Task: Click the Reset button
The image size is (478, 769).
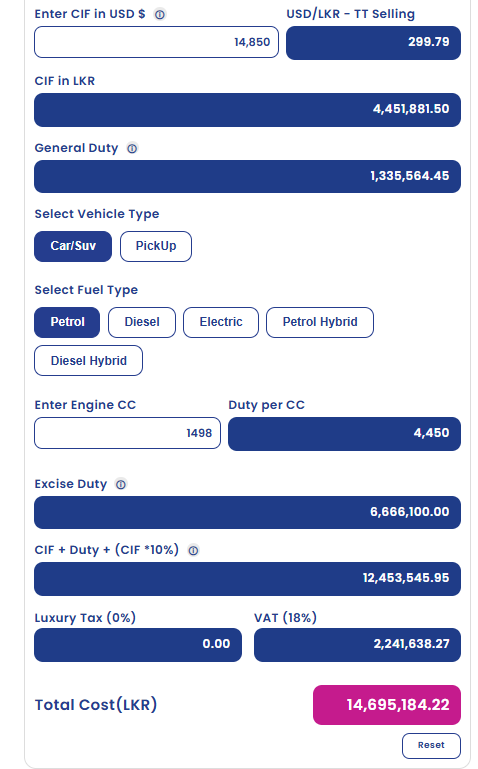Action: click(x=431, y=745)
